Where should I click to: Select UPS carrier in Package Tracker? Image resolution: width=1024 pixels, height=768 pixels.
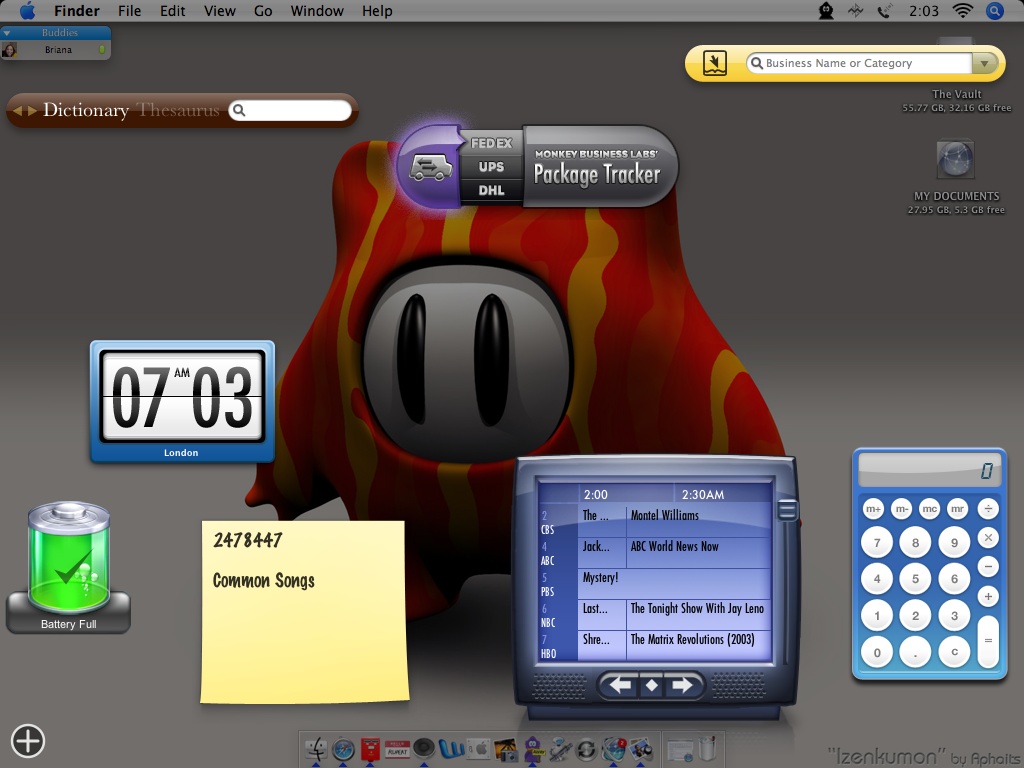pyautogui.click(x=491, y=167)
